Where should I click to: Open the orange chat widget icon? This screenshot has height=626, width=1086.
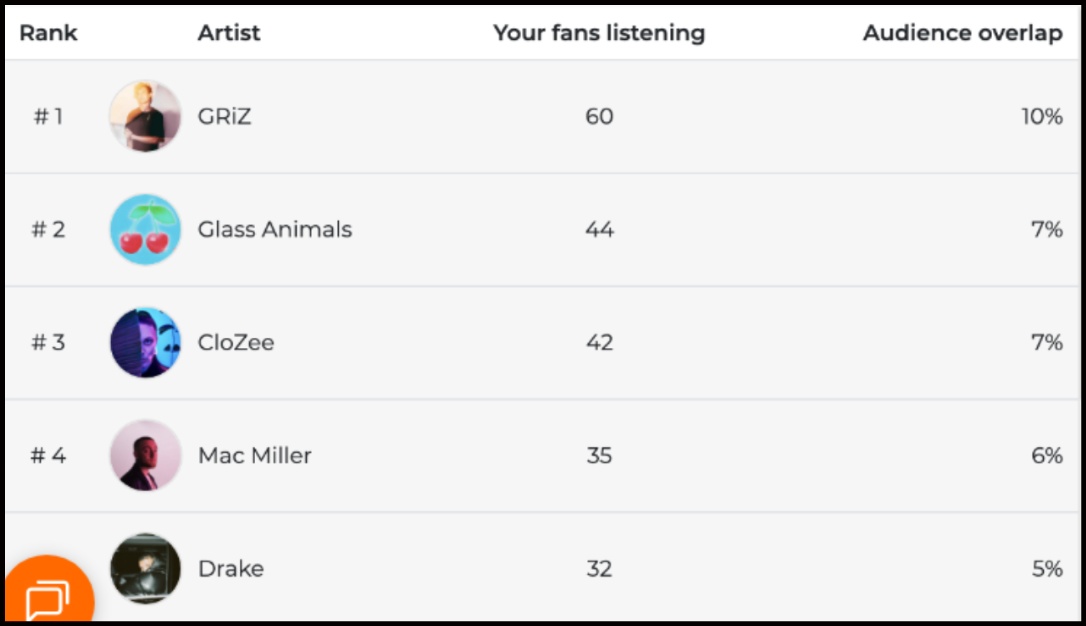46,598
